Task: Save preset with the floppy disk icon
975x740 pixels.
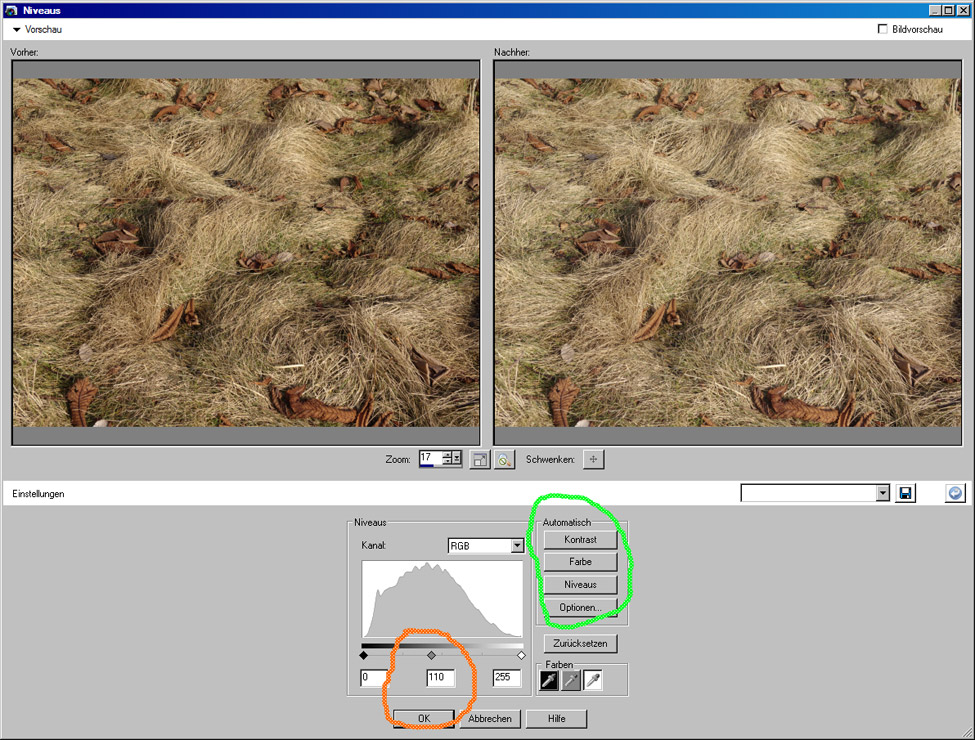Action: (x=905, y=493)
